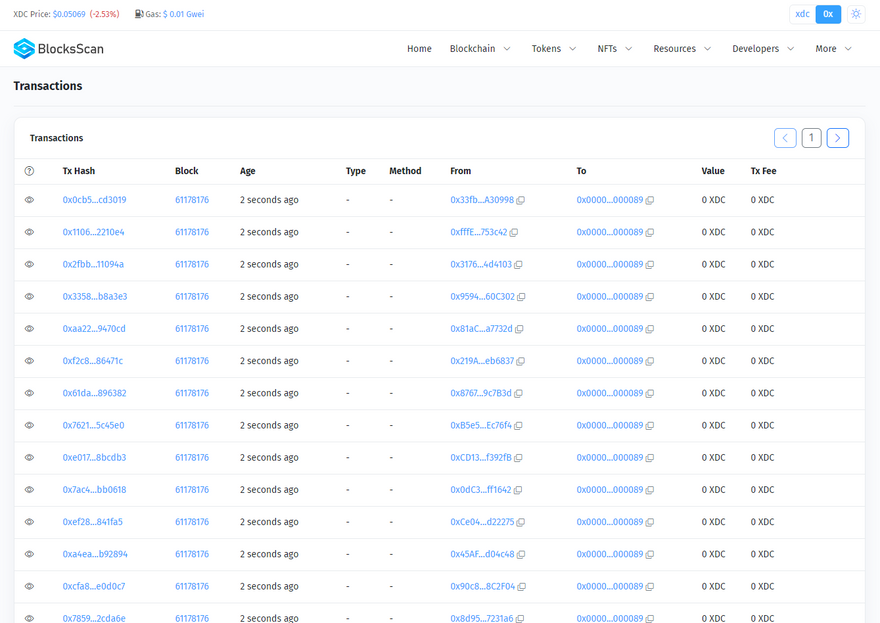Copy To address in row 0x2fbb...11094a
880x623 pixels.
(649, 265)
